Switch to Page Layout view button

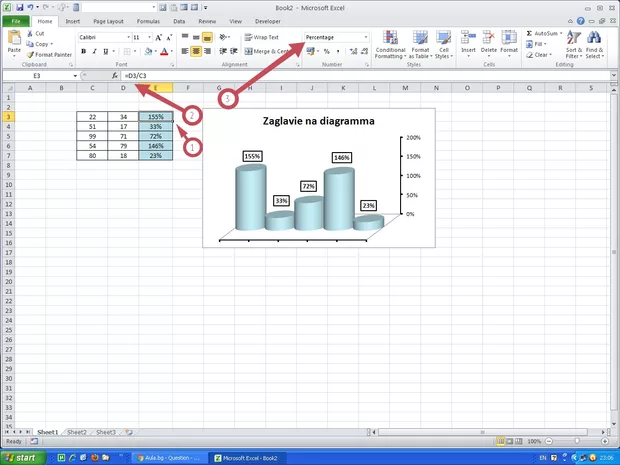coord(510,441)
